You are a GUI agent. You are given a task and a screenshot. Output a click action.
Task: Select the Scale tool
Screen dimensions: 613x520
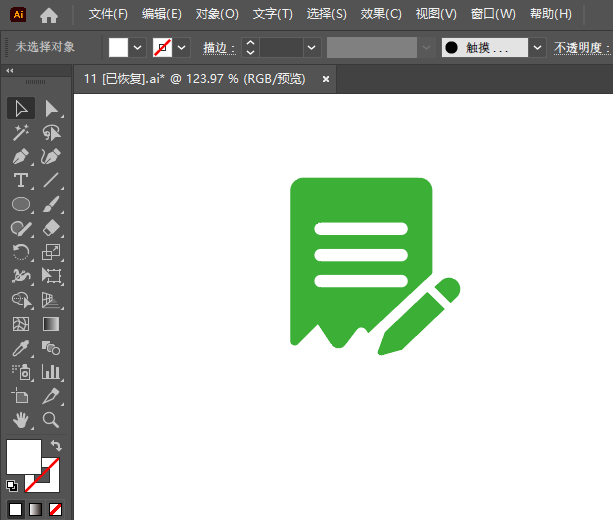click(x=51, y=252)
